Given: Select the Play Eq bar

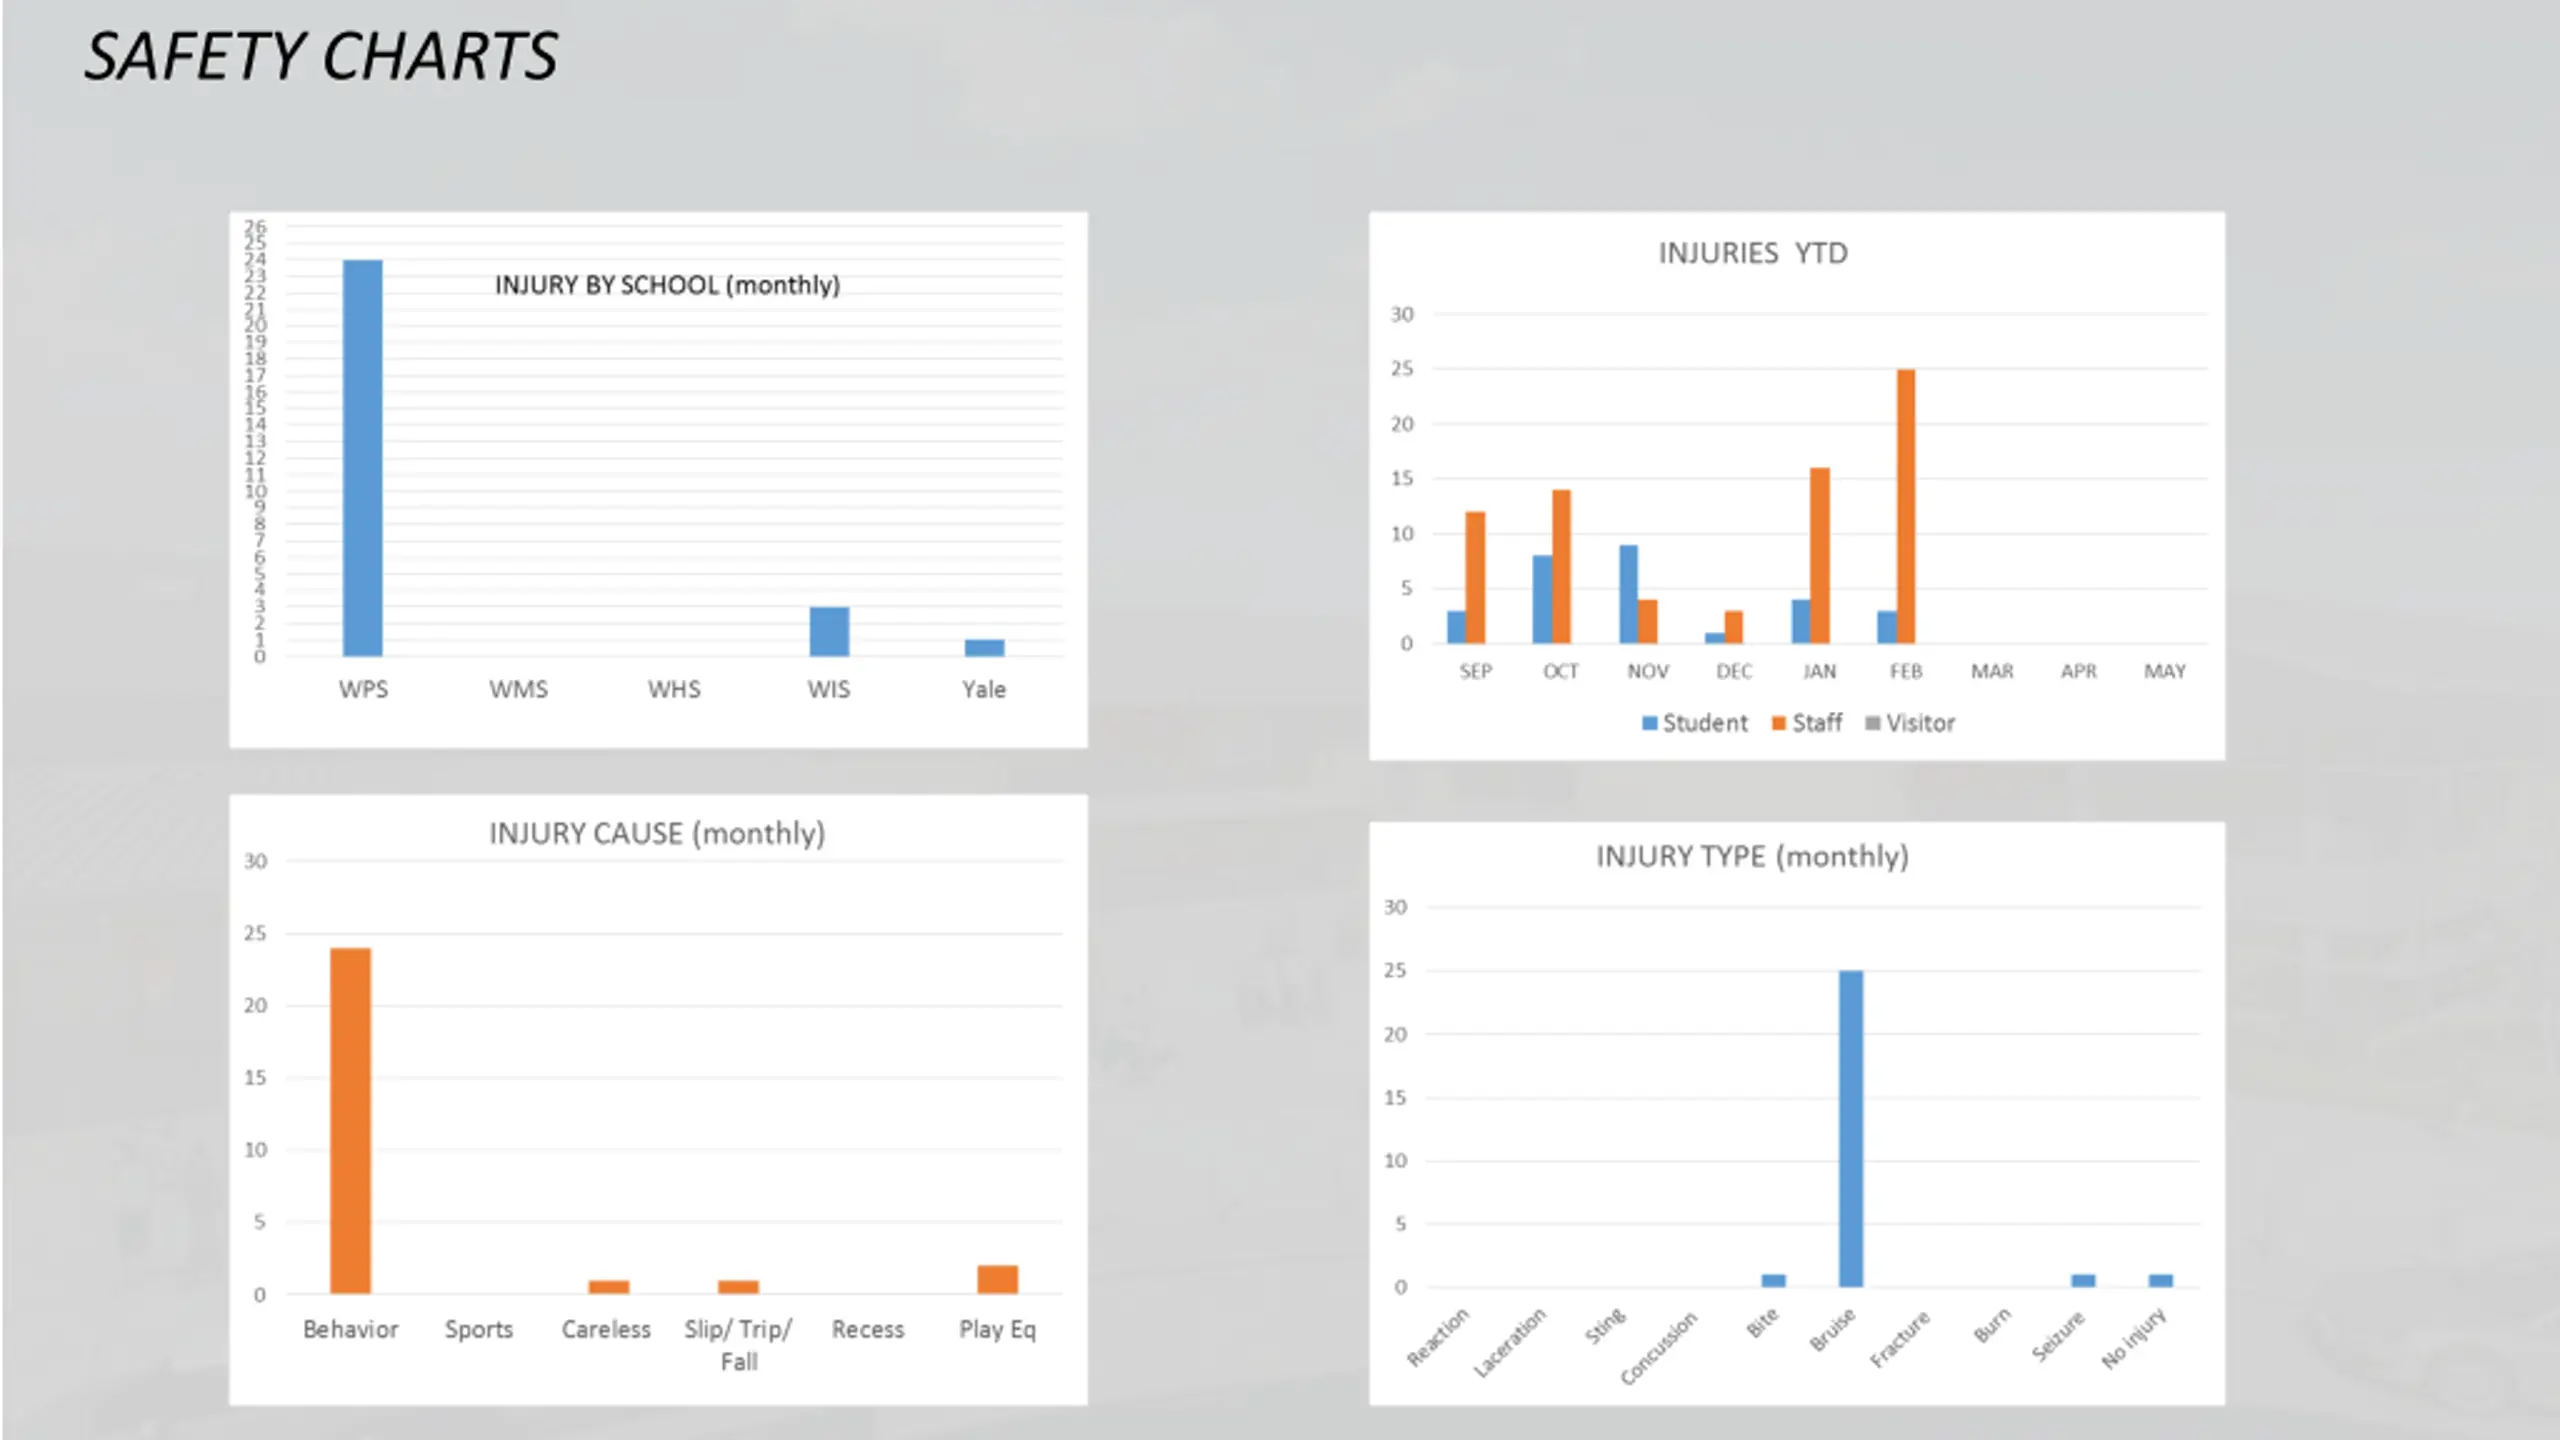Looking at the screenshot, I should [997, 1280].
